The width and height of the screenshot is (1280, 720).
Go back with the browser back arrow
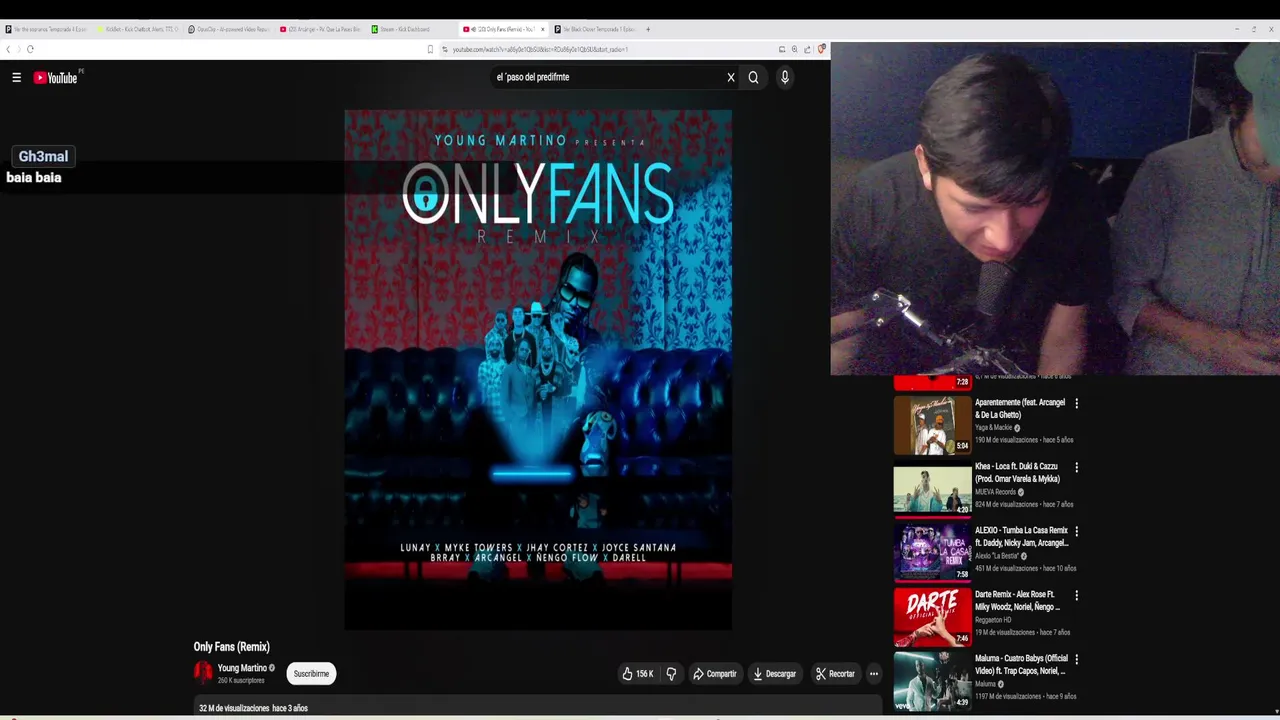click(x=8, y=49)
